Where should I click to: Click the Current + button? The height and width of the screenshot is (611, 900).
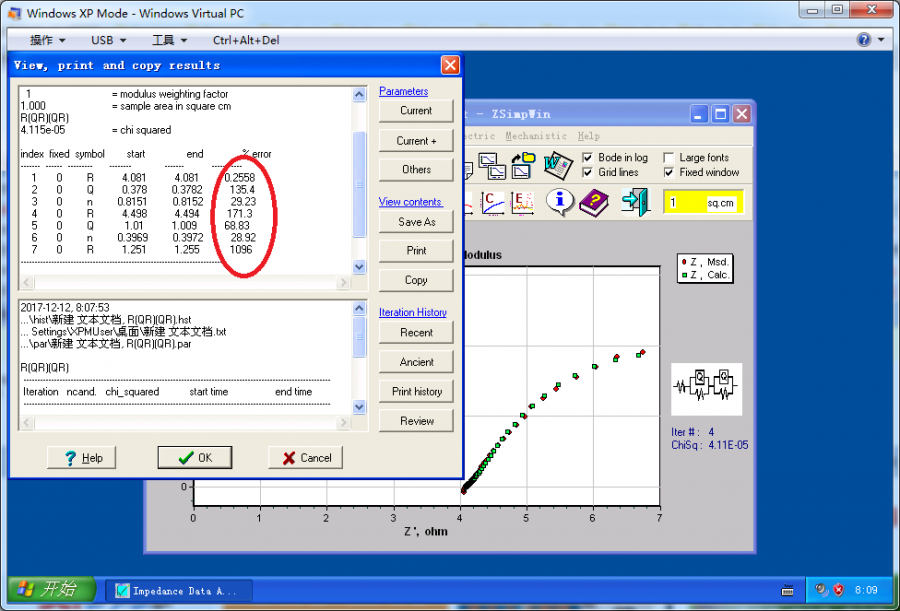(x=416, y=141)
